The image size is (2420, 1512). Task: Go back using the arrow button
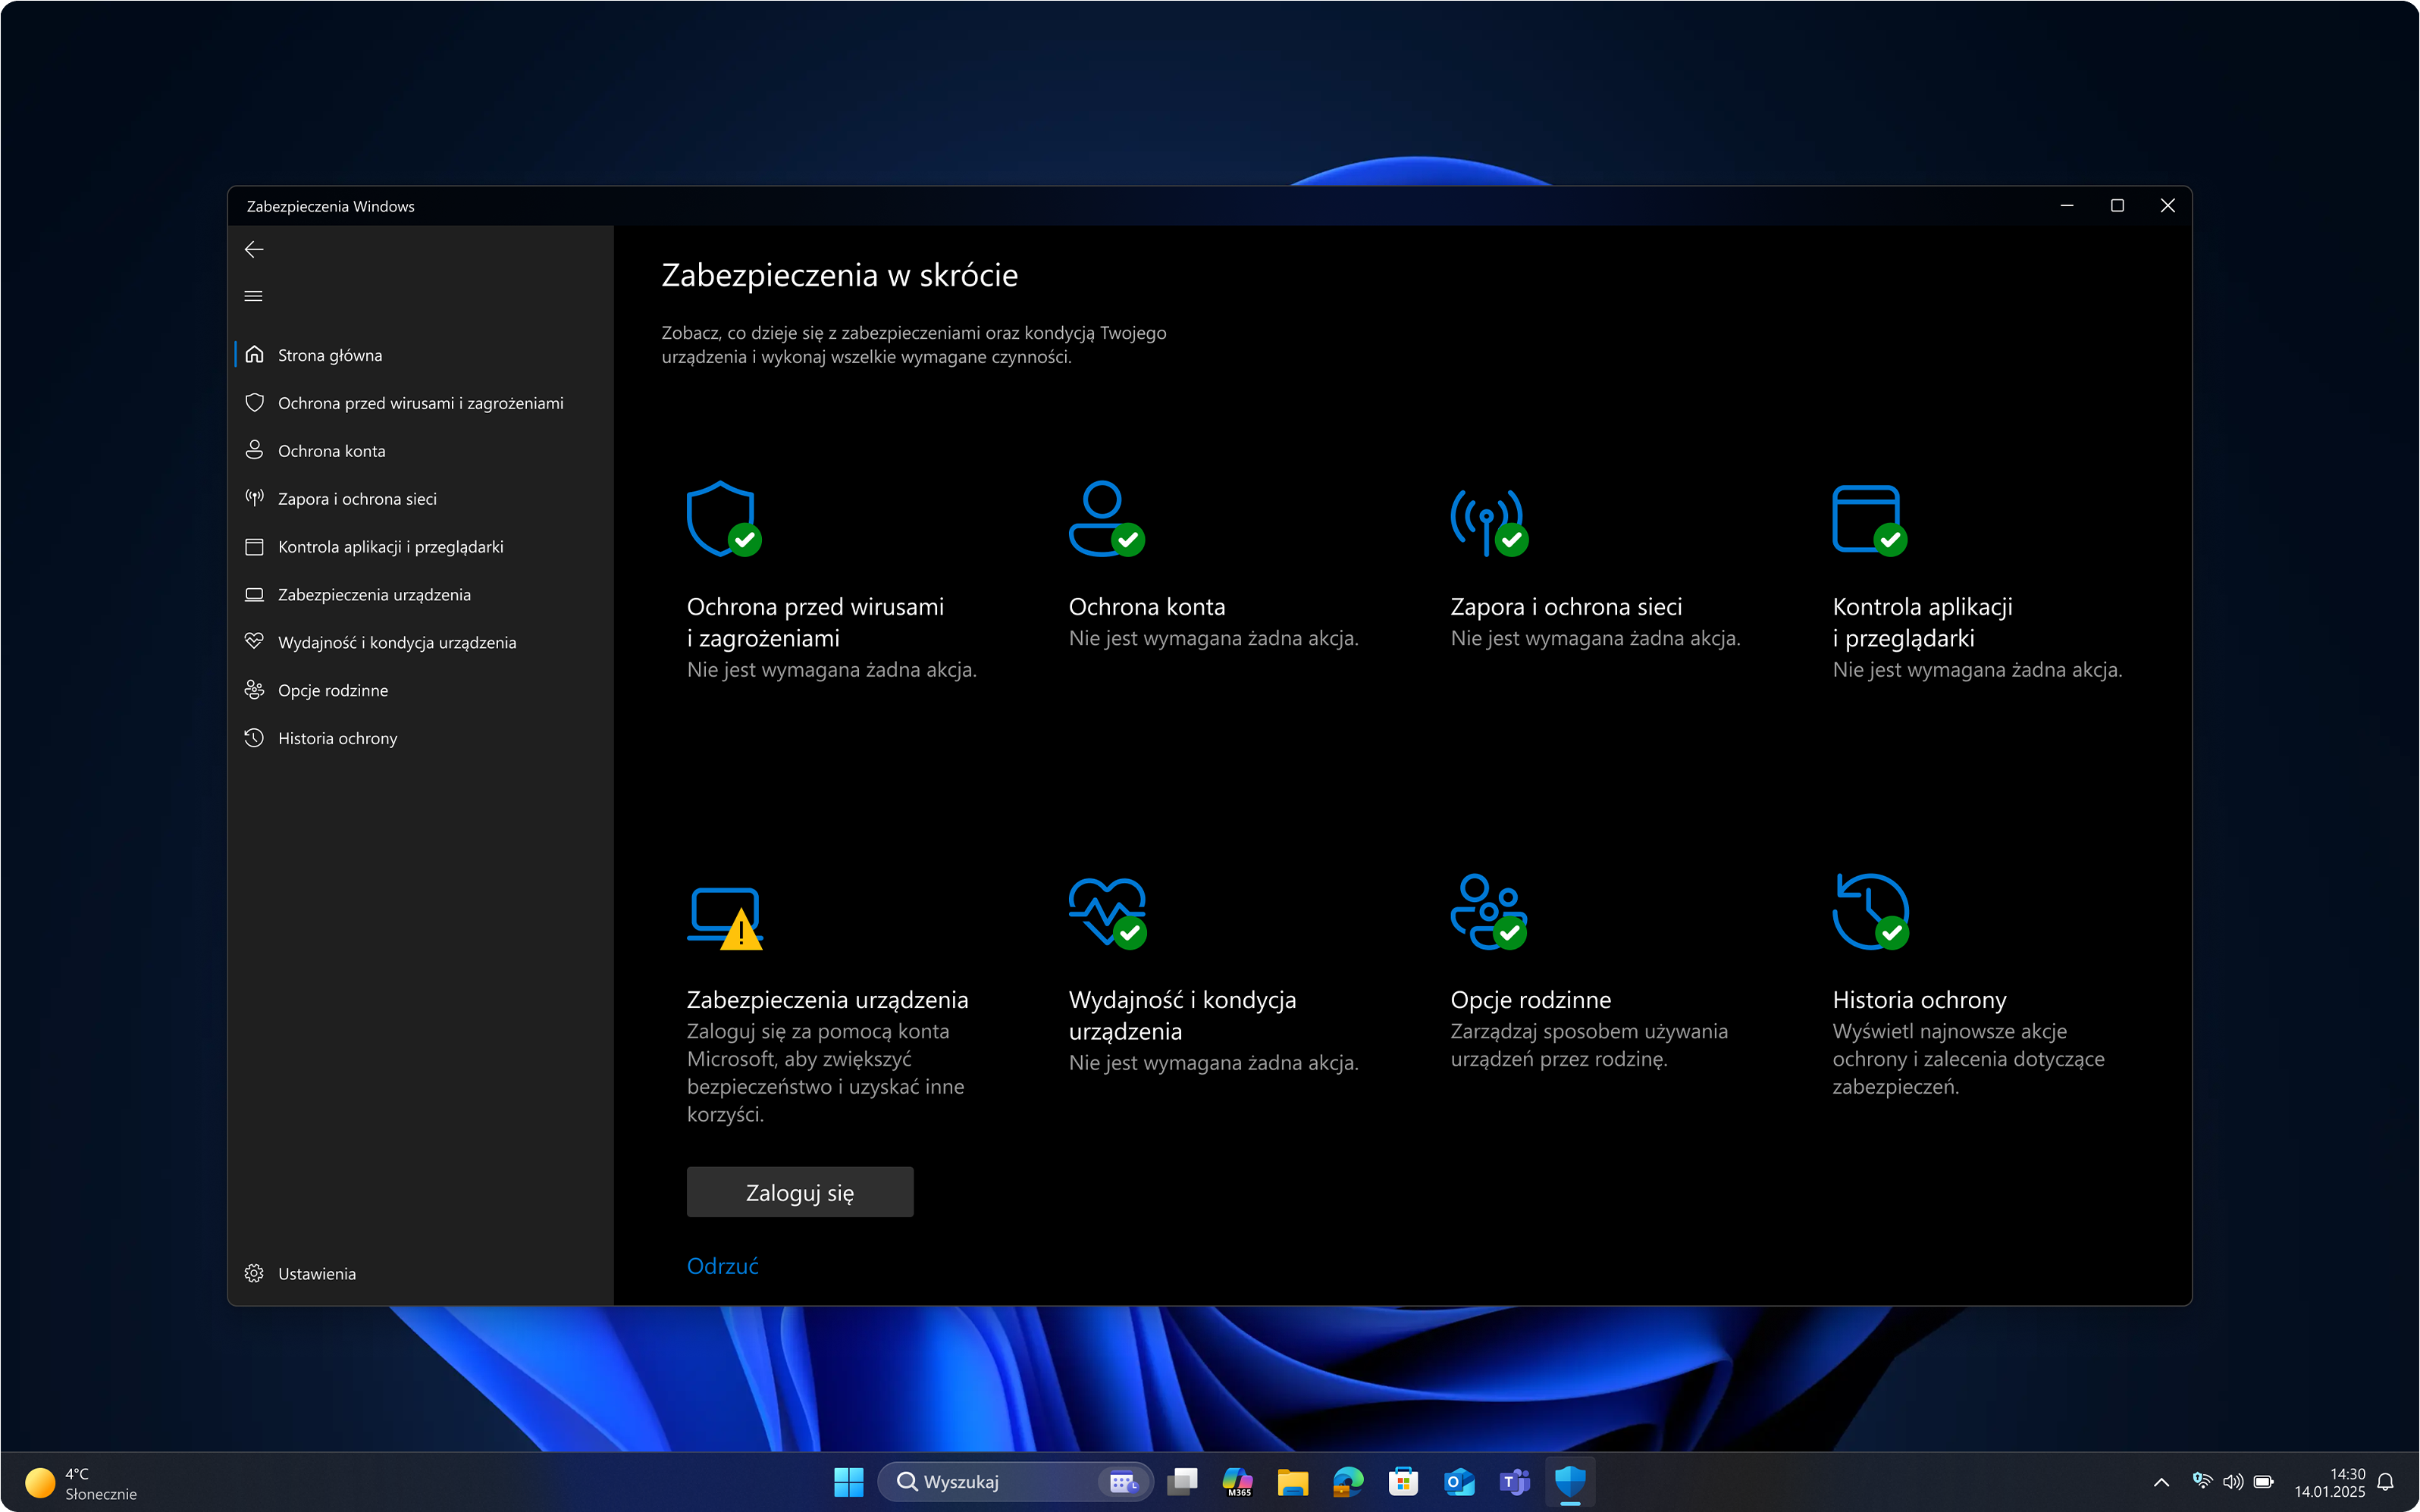point(253,249)
